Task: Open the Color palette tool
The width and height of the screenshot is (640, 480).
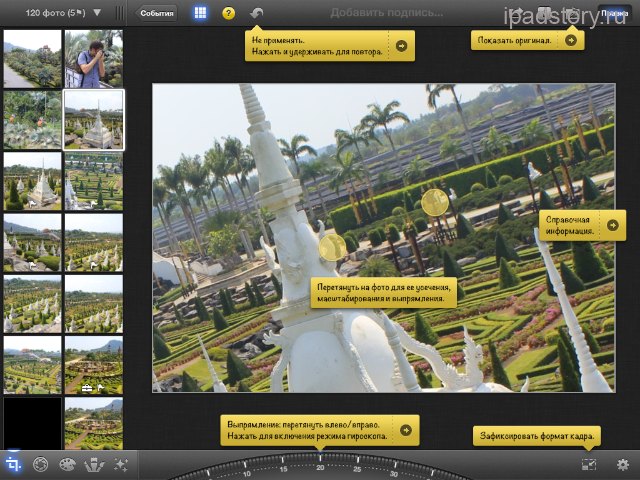Action: 67,464
